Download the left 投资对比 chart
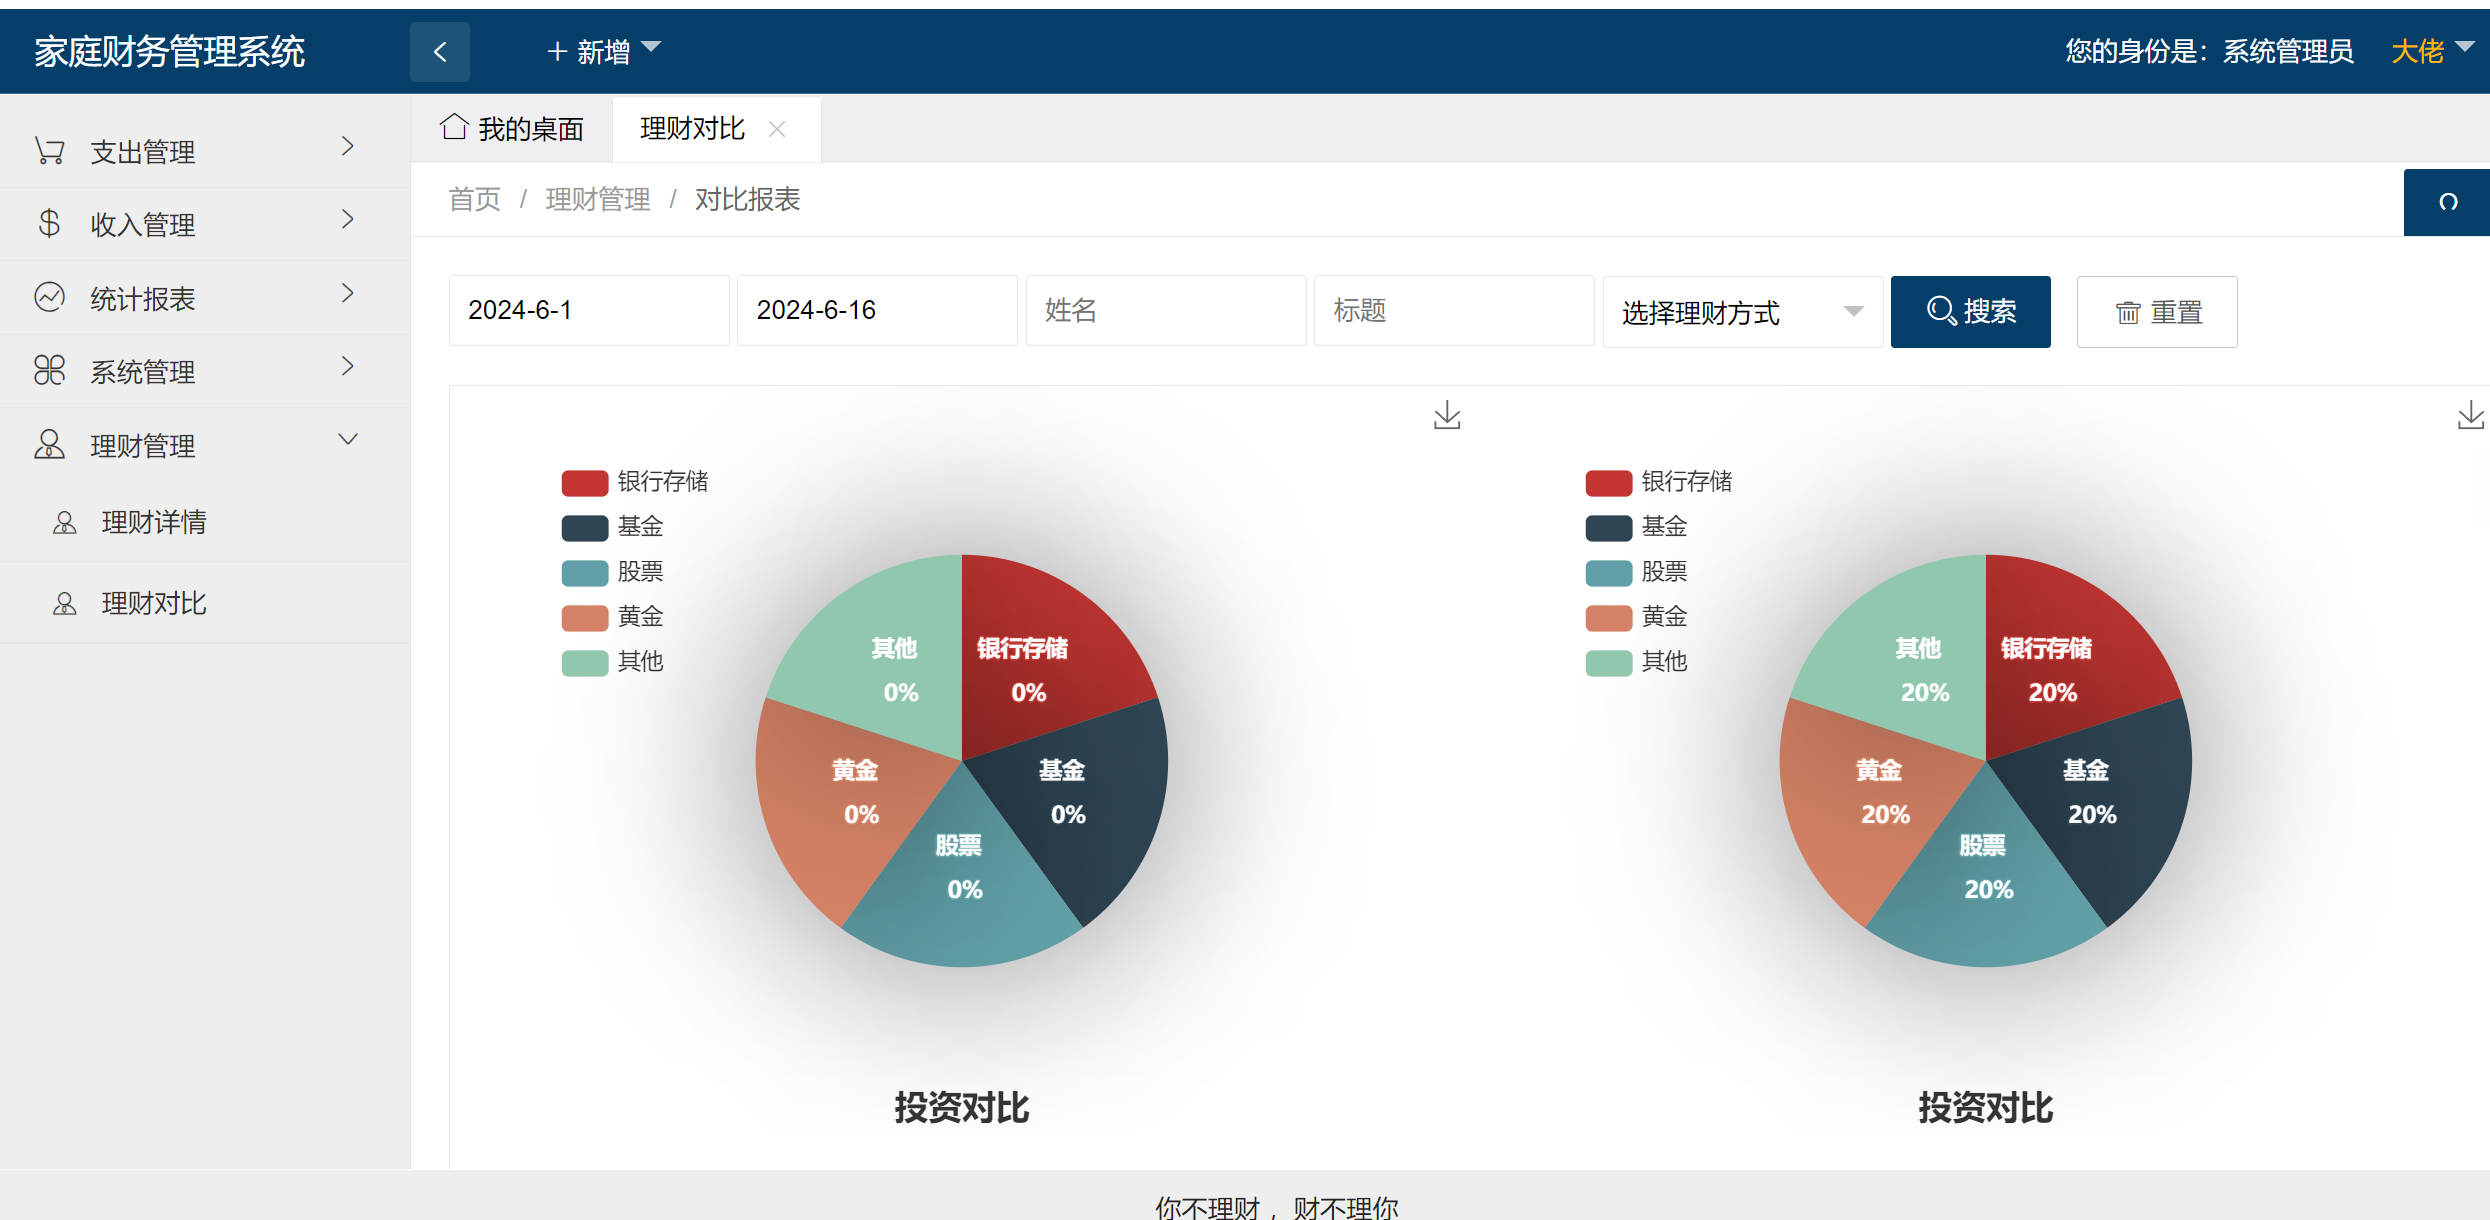This screenshot has height=1220, width=2490. 1447,415
